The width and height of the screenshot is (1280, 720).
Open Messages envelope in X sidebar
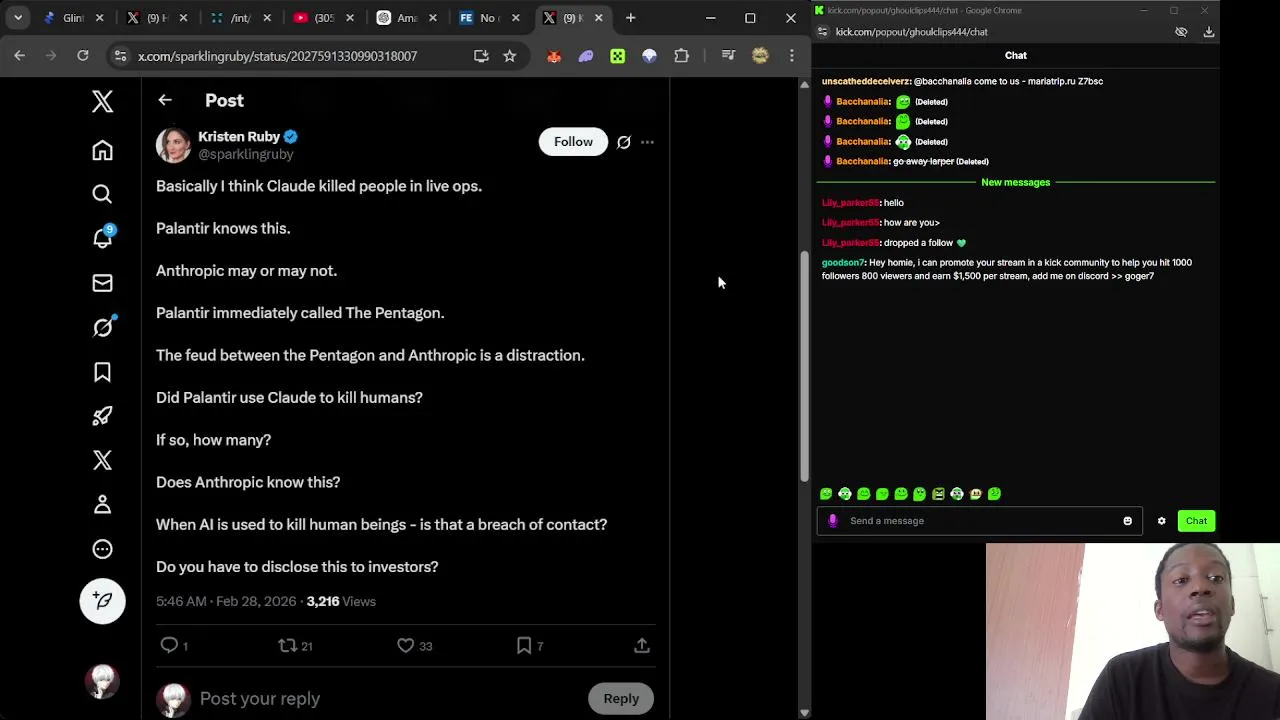tap(102, 283)
